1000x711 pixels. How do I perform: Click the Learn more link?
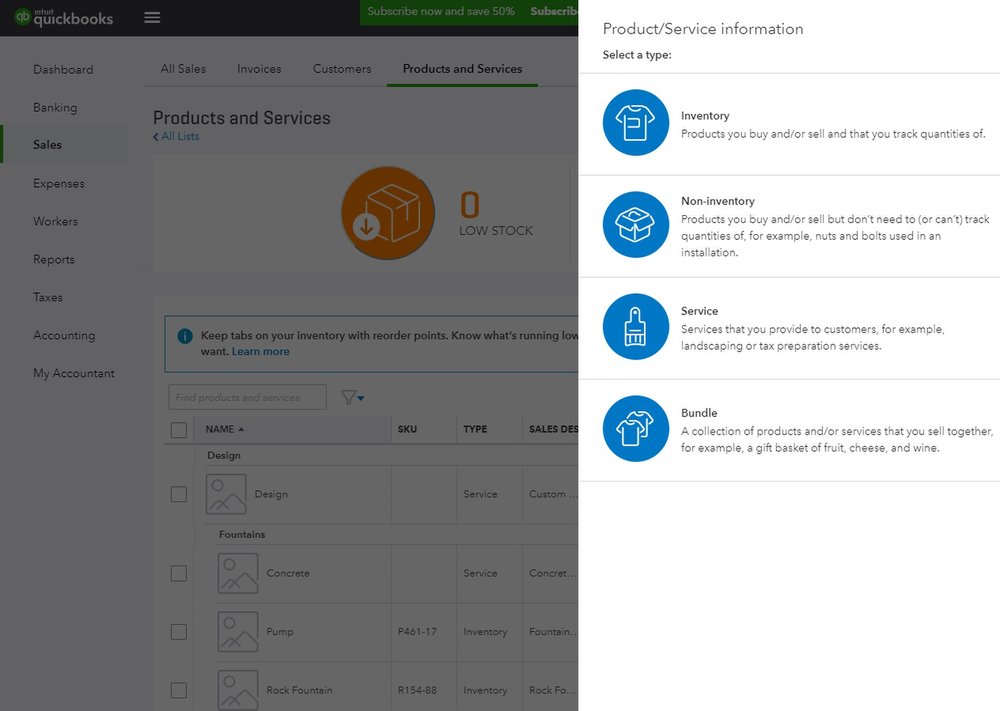pyautogui.click(x=260, y=351)
